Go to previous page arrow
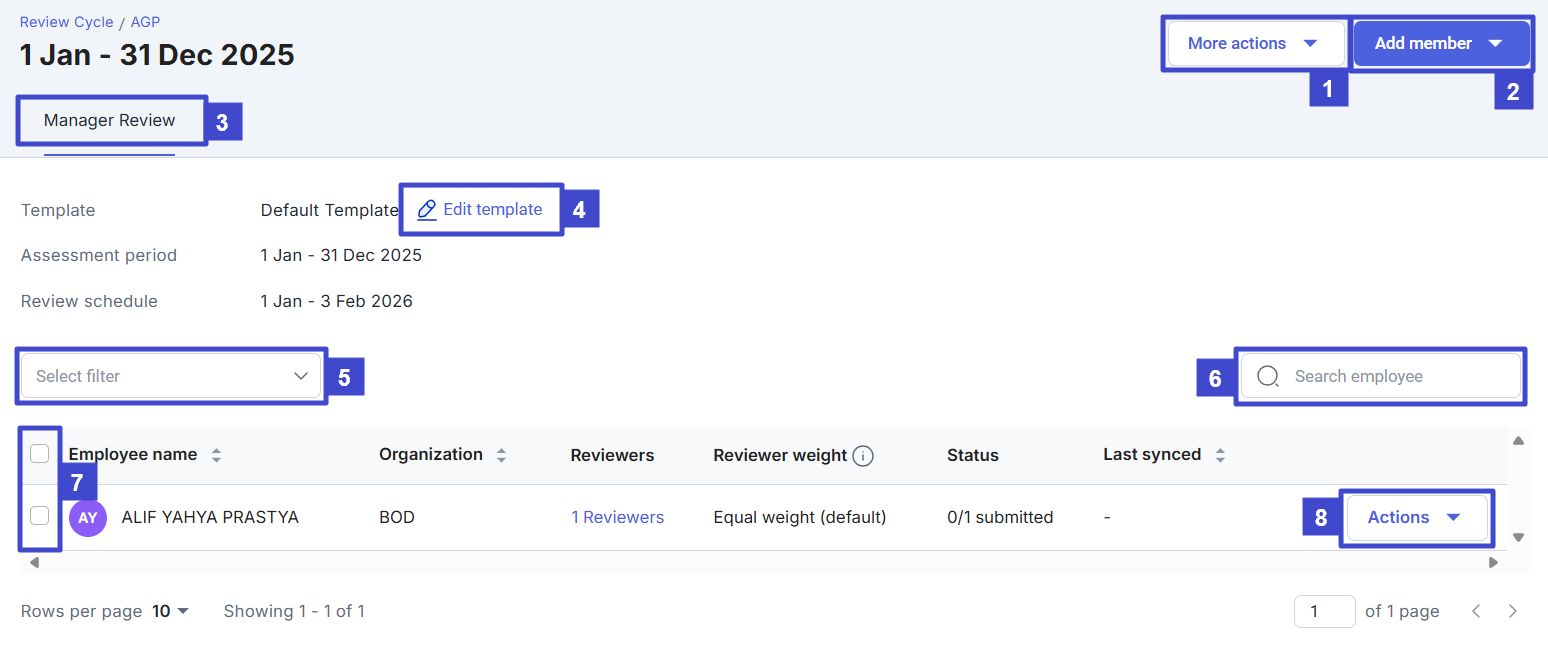Image resolution: width=1548 pixels, height=658 pixels. [1476, 611]
